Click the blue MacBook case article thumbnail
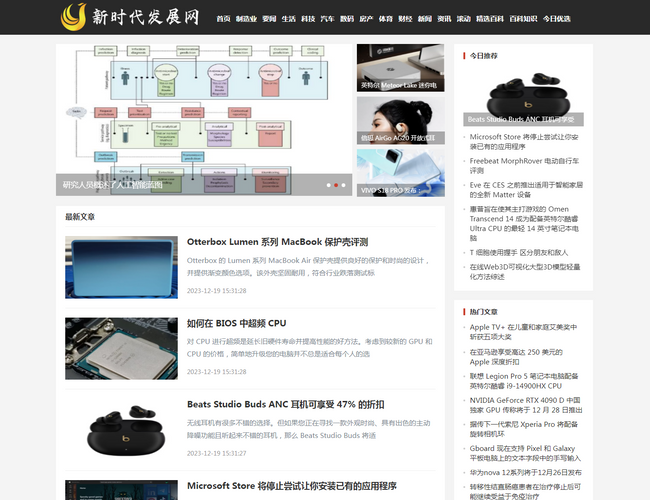This screenshot has height=500, width=650. [121, 267]
